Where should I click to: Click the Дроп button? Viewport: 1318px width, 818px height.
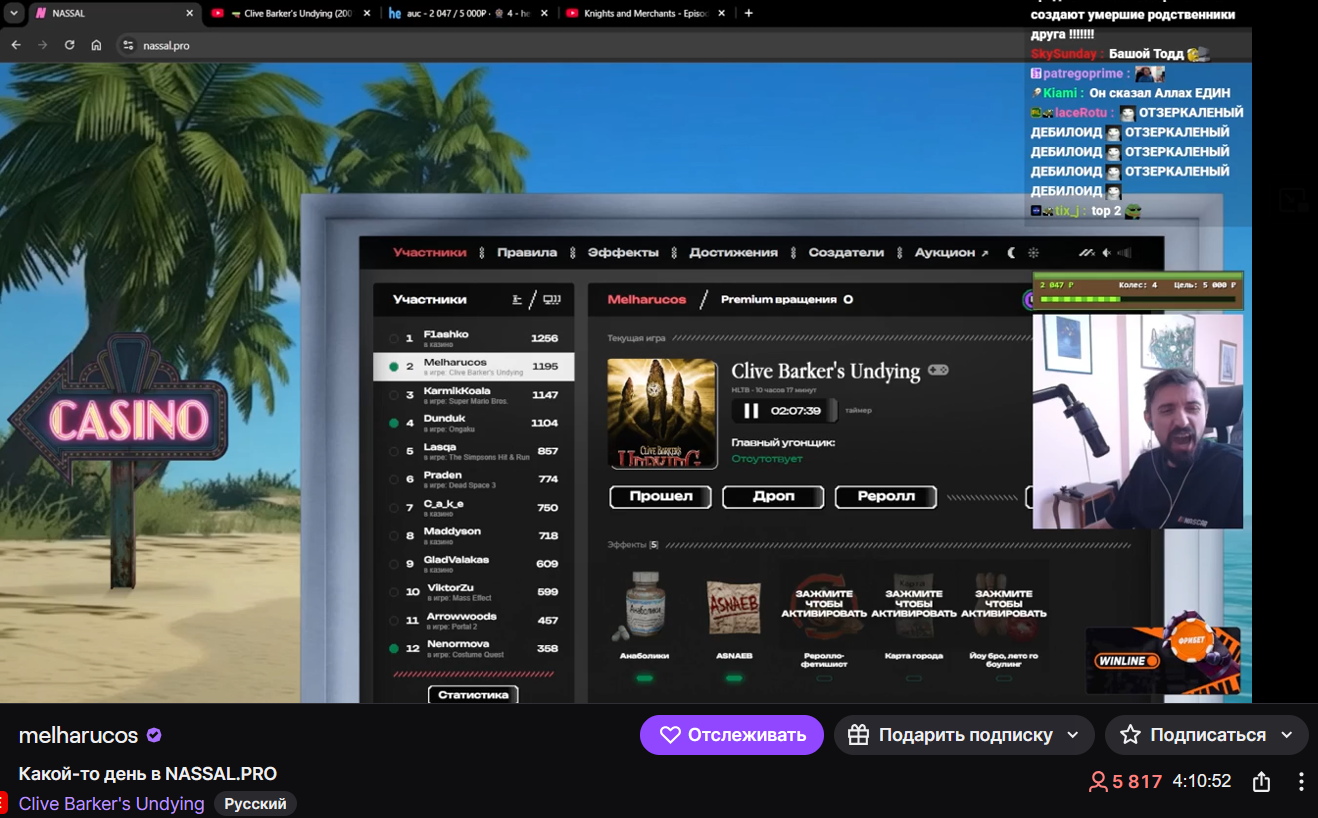click(773, 497)
